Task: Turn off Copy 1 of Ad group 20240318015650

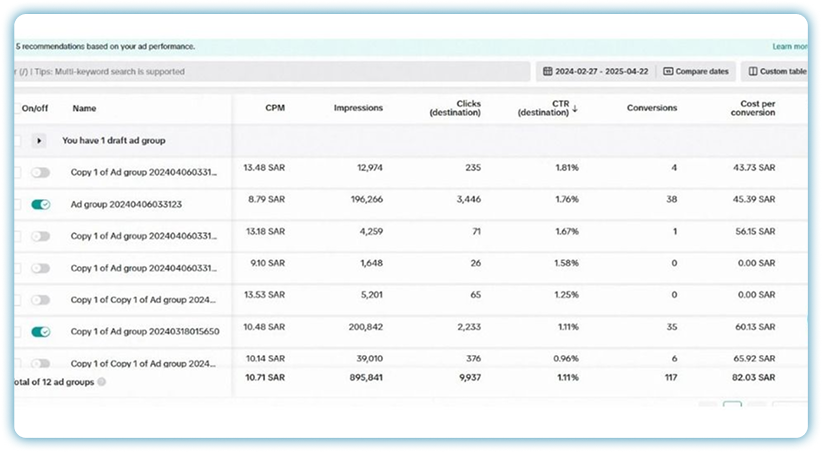Action: click(x=40, y=331)
